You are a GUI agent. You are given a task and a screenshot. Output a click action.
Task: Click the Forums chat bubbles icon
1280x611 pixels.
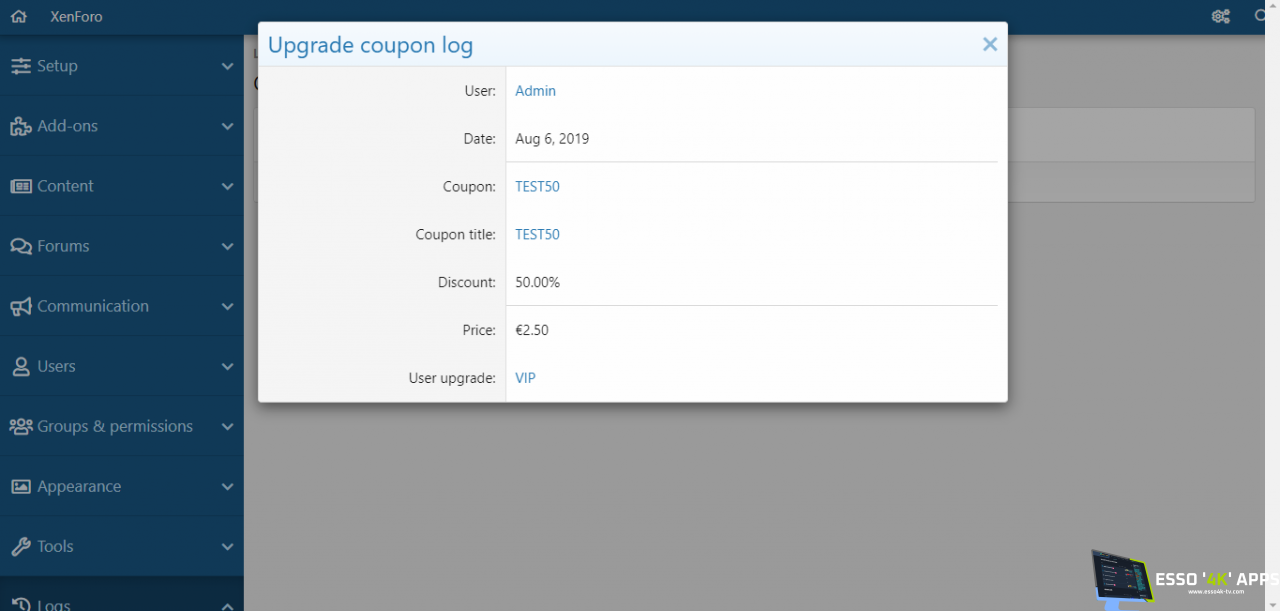point(20,246)
